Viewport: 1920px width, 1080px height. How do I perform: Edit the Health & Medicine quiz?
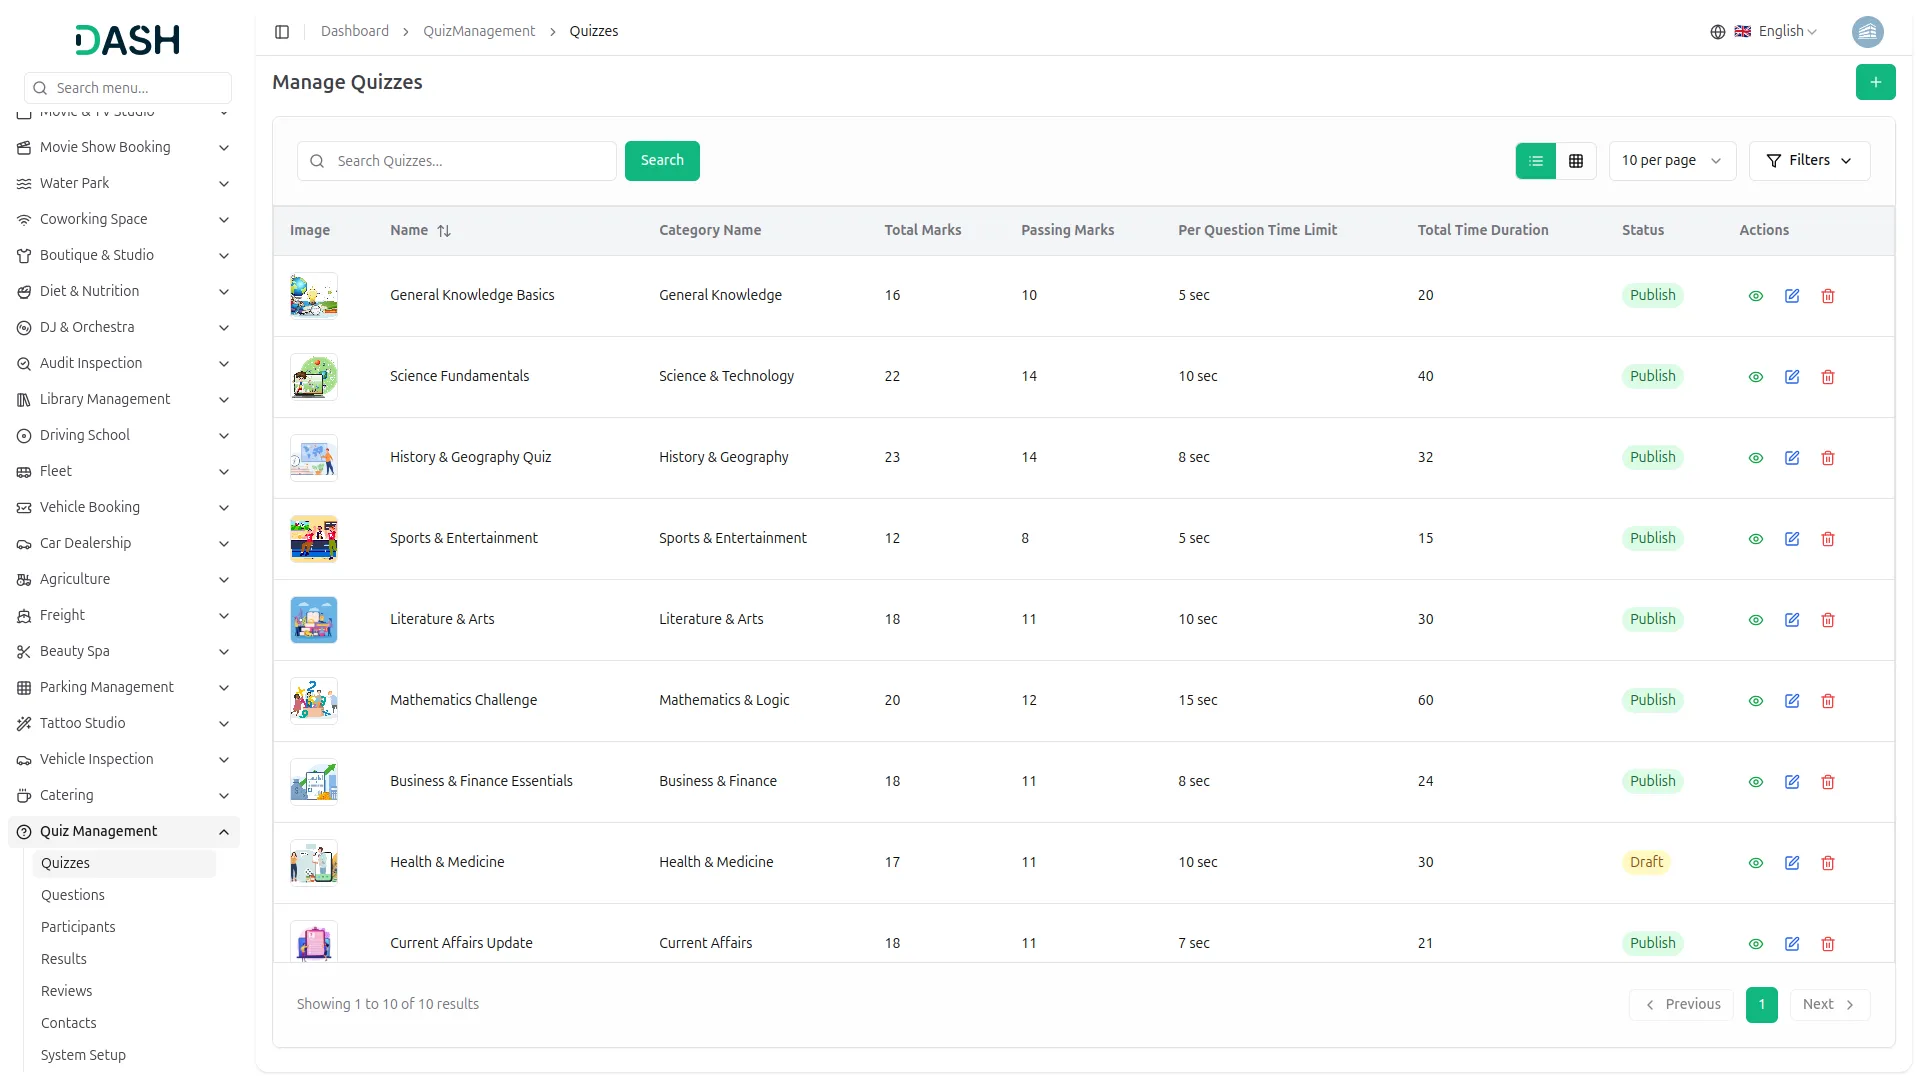(1792, 863)
